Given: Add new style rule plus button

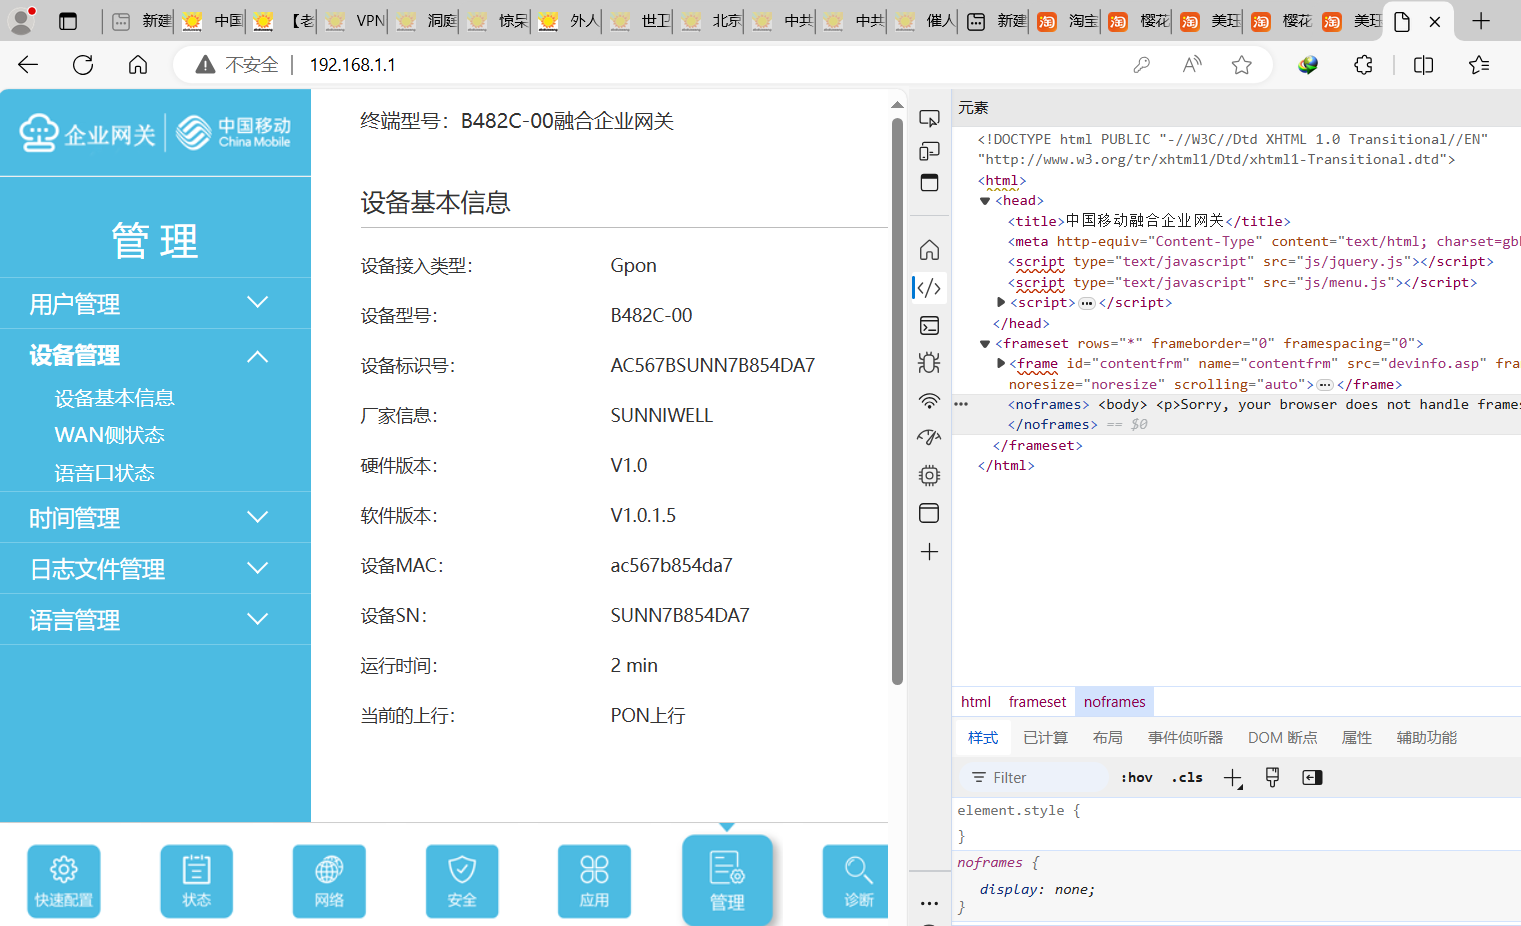Looking at the screenshot, I should point(1233,778).
